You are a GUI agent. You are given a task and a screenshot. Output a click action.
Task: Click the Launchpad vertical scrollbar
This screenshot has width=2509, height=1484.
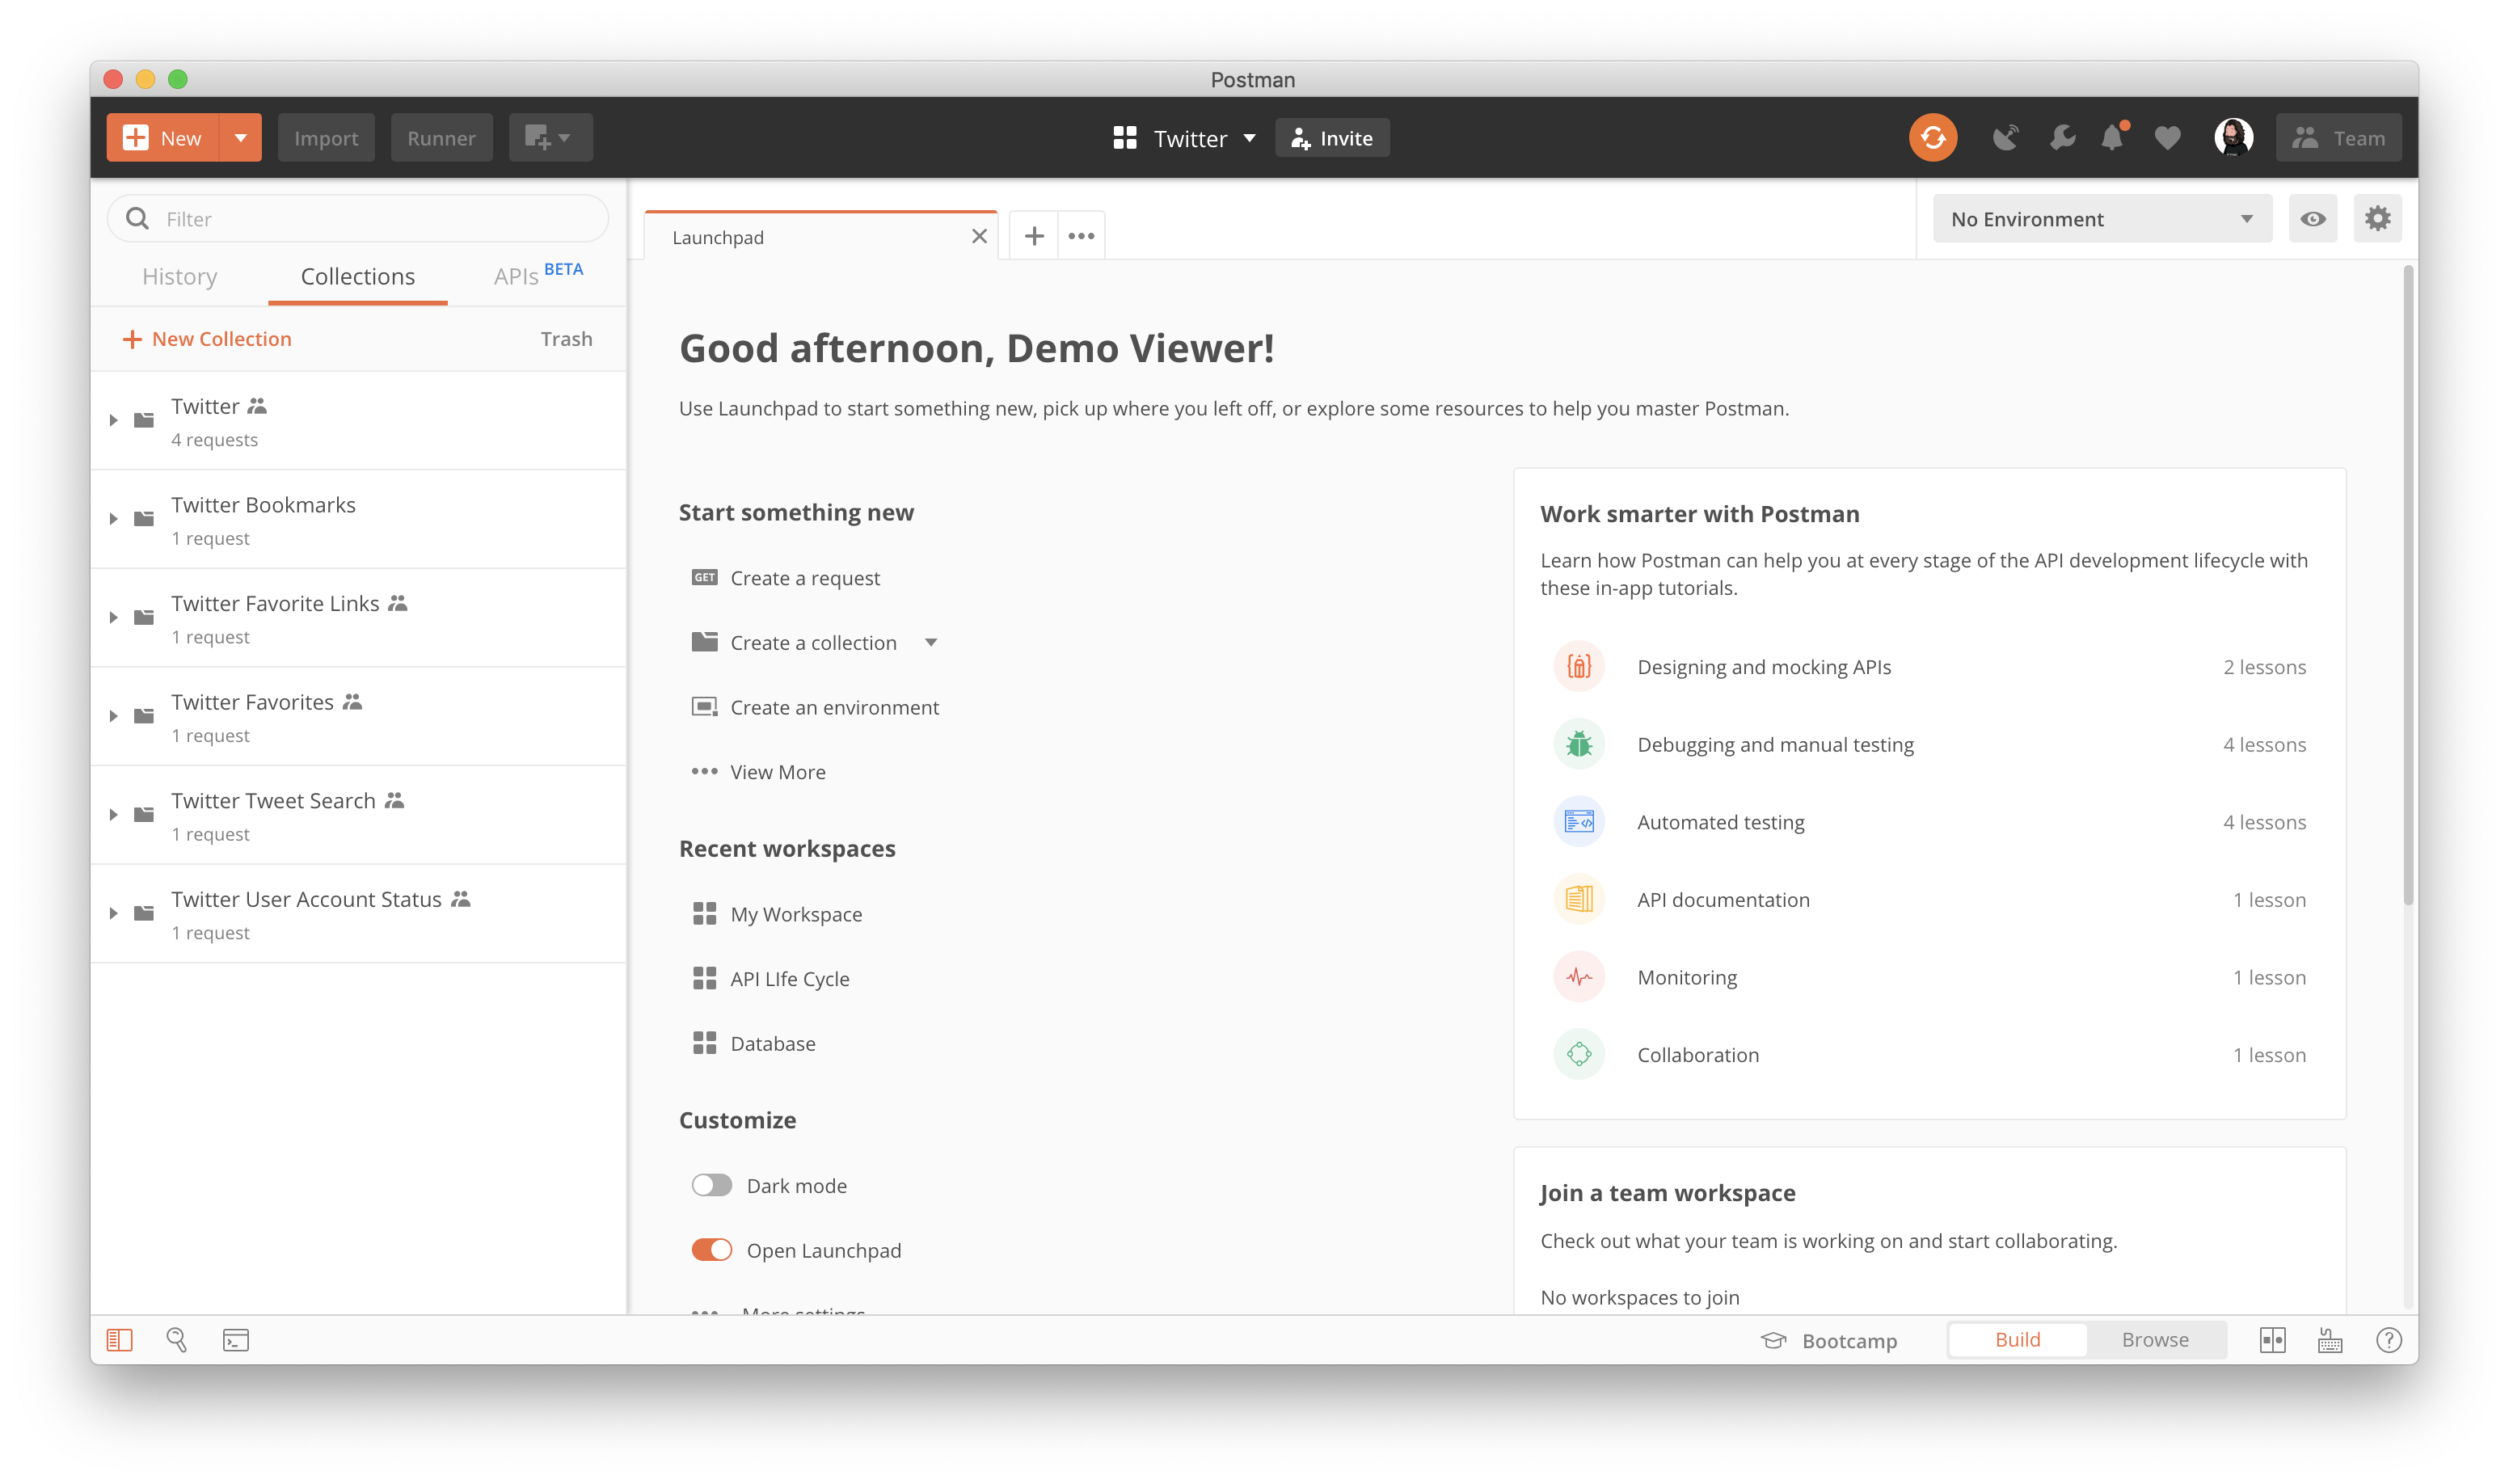pos(2408,585)
